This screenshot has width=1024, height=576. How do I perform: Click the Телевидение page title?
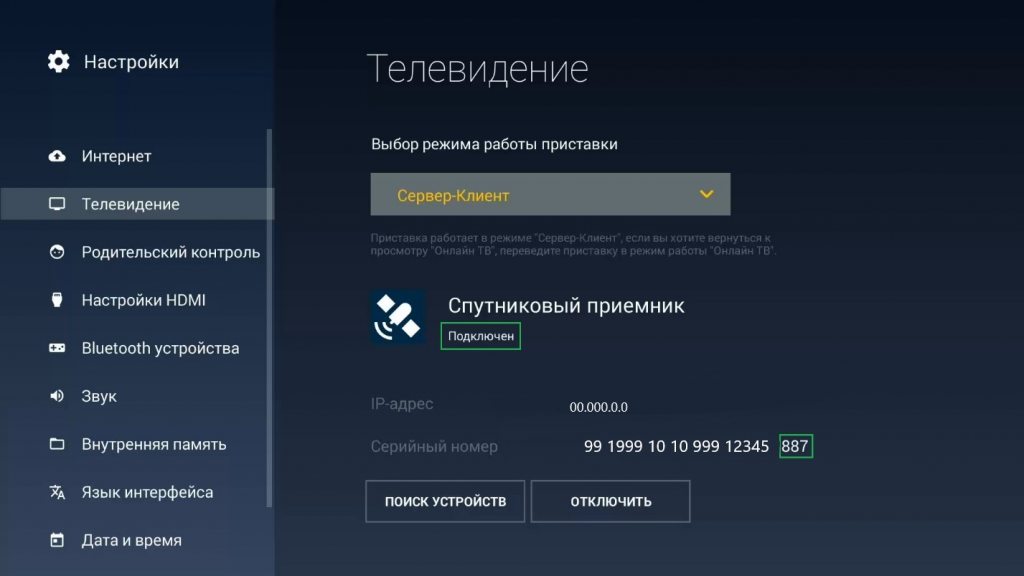(477, 68)
